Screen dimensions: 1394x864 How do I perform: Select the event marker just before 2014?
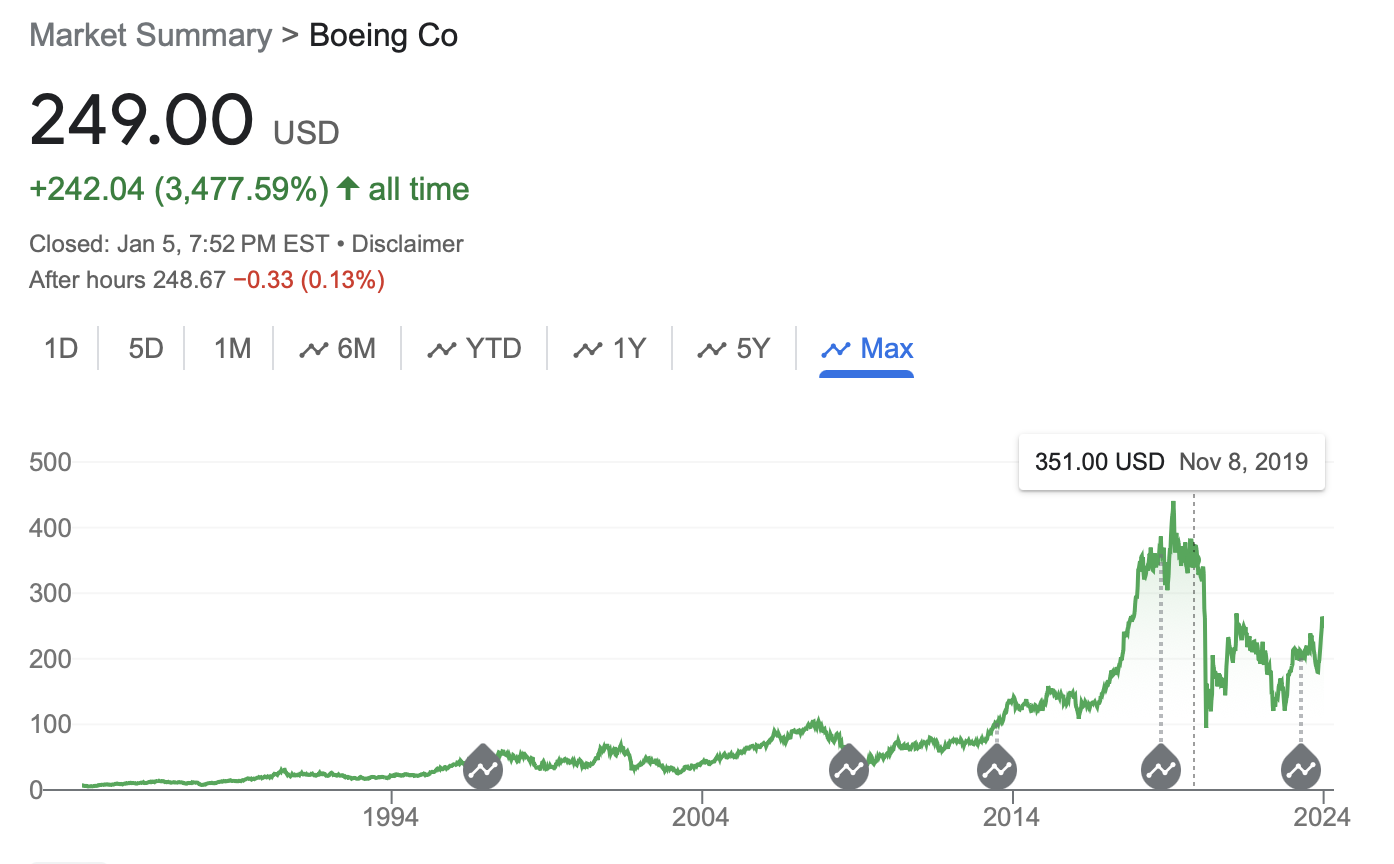tap(996, 769)
